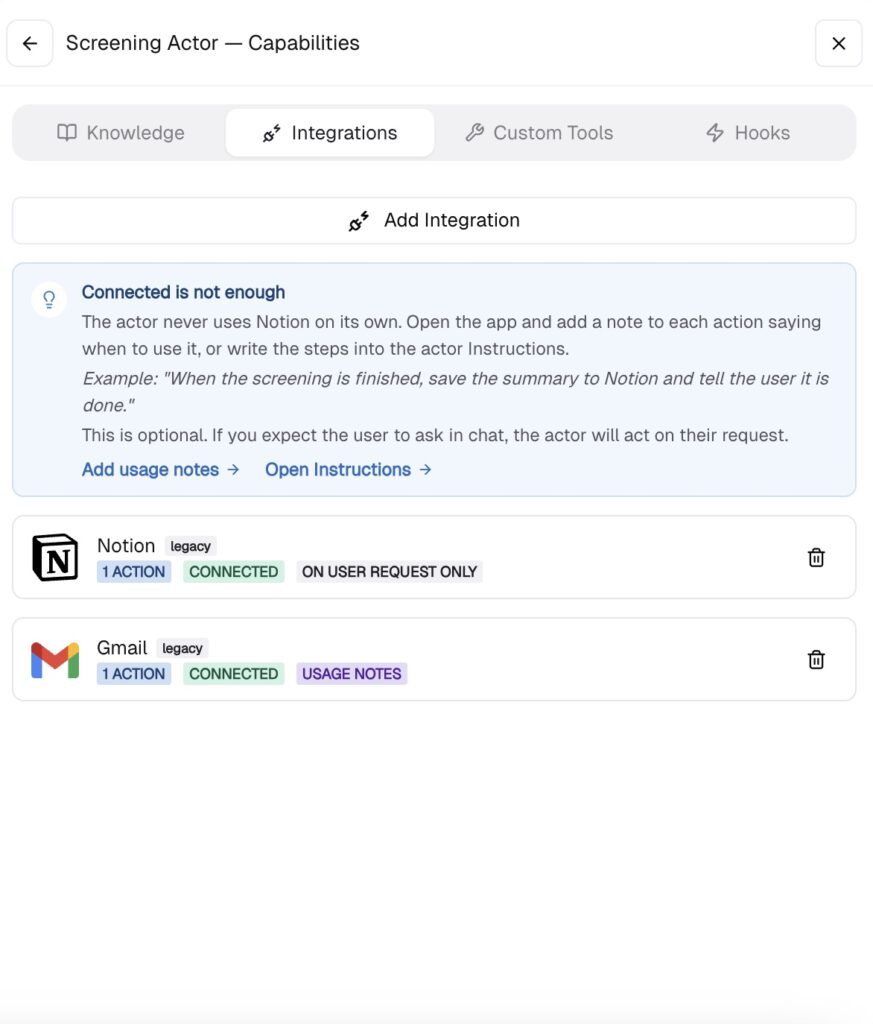Close the Capabilities panel
The height and width of the screenshot is (1024, 873).
coord(838,43)
